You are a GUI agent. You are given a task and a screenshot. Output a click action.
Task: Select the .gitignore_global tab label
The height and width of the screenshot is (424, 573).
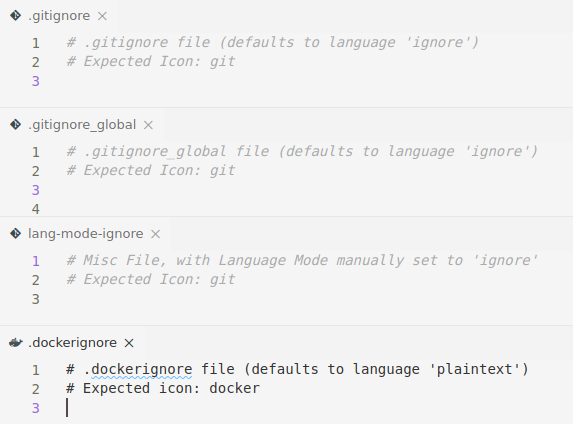point(82,125)
